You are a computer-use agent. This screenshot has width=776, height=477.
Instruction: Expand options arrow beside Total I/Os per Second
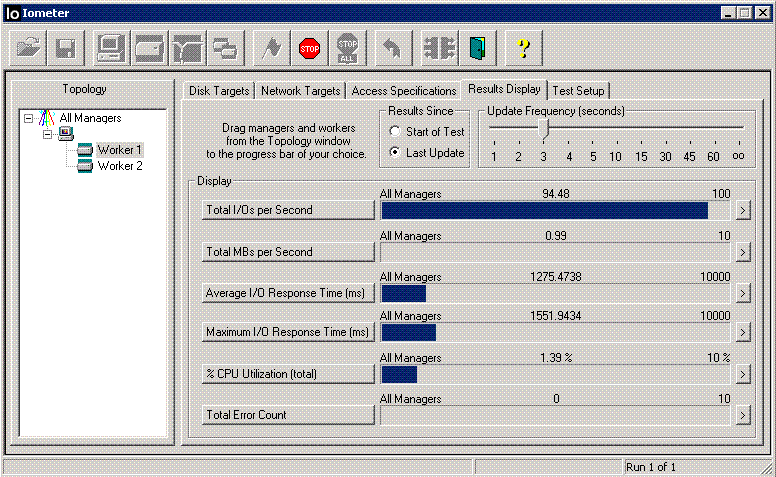[742, 210]
